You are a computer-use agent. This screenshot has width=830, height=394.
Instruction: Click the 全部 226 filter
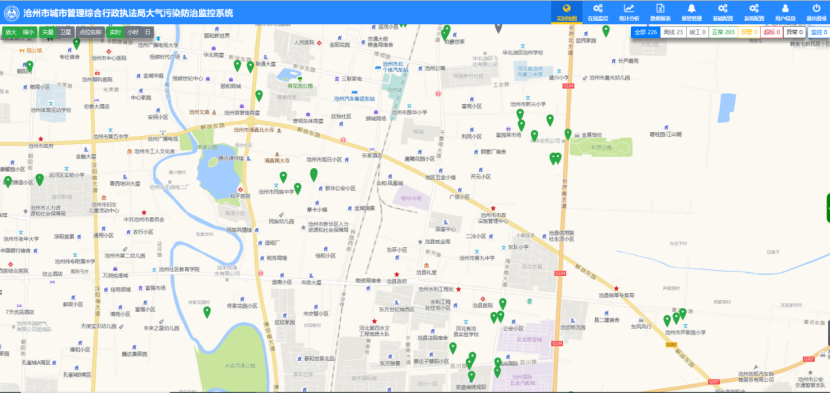[x=646, y=32]
